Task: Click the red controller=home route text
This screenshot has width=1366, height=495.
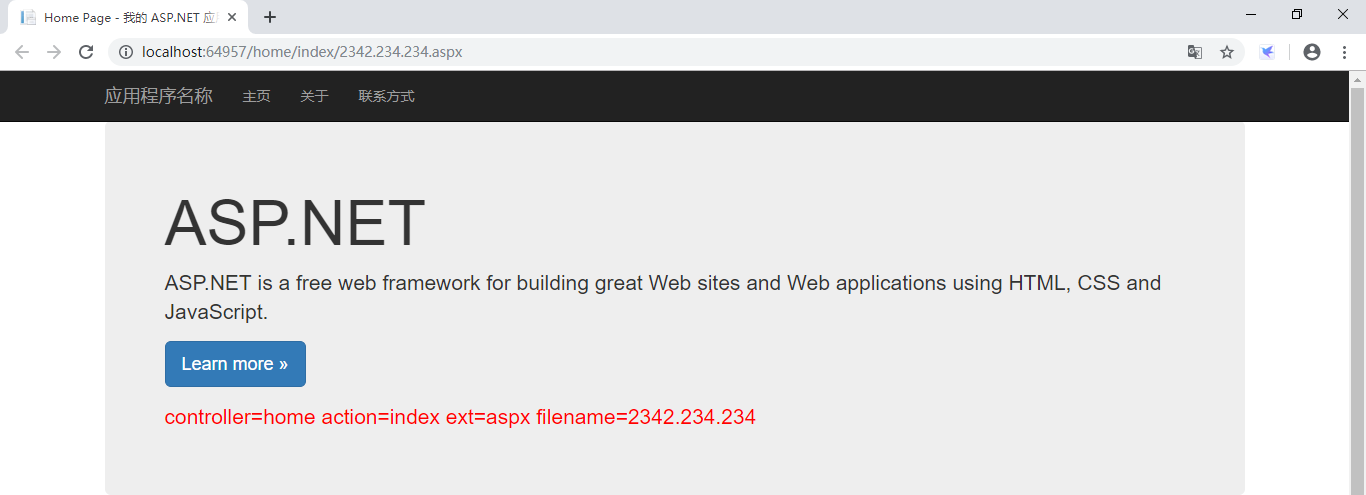Action: click(460, 417)
